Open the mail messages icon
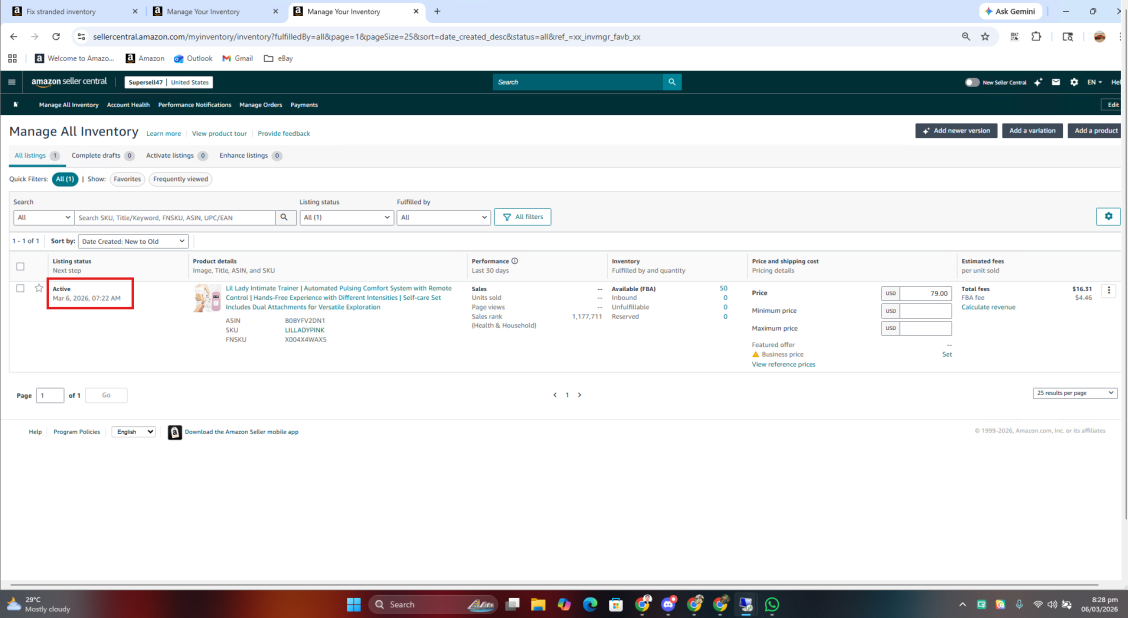Screen dimensions: 1128x618 coord(1056,82)
